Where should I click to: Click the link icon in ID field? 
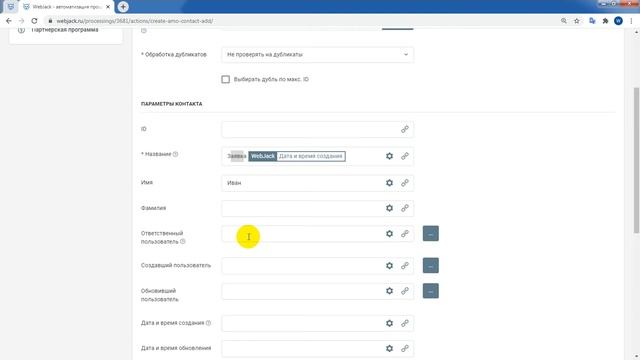404,129
